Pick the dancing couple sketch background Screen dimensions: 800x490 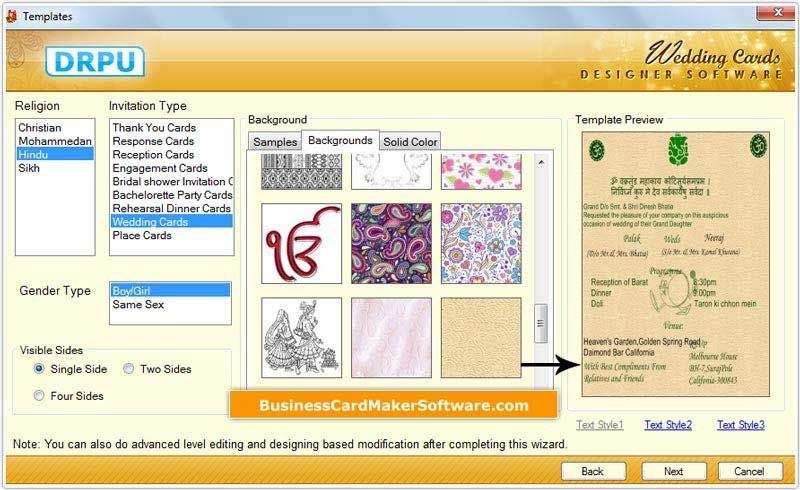302,338
